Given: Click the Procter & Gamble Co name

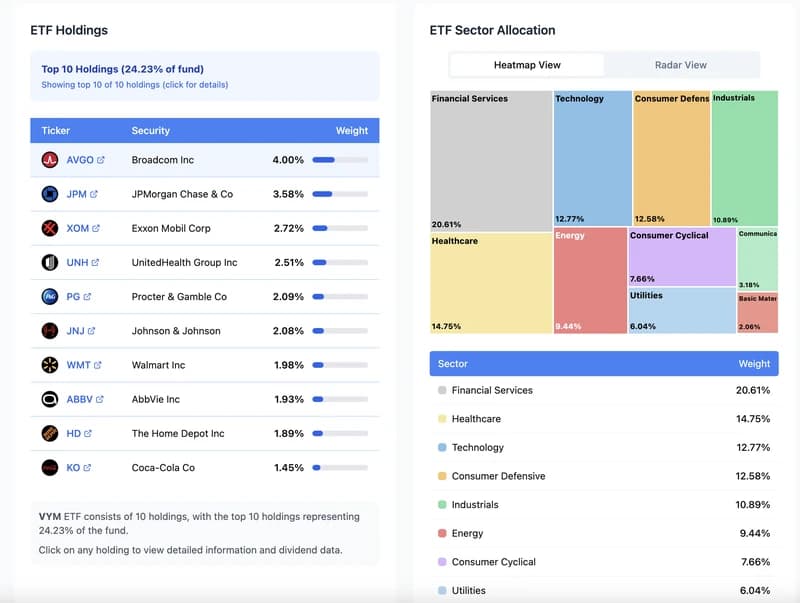Looking at the screenshot, I should coord(179,296).
